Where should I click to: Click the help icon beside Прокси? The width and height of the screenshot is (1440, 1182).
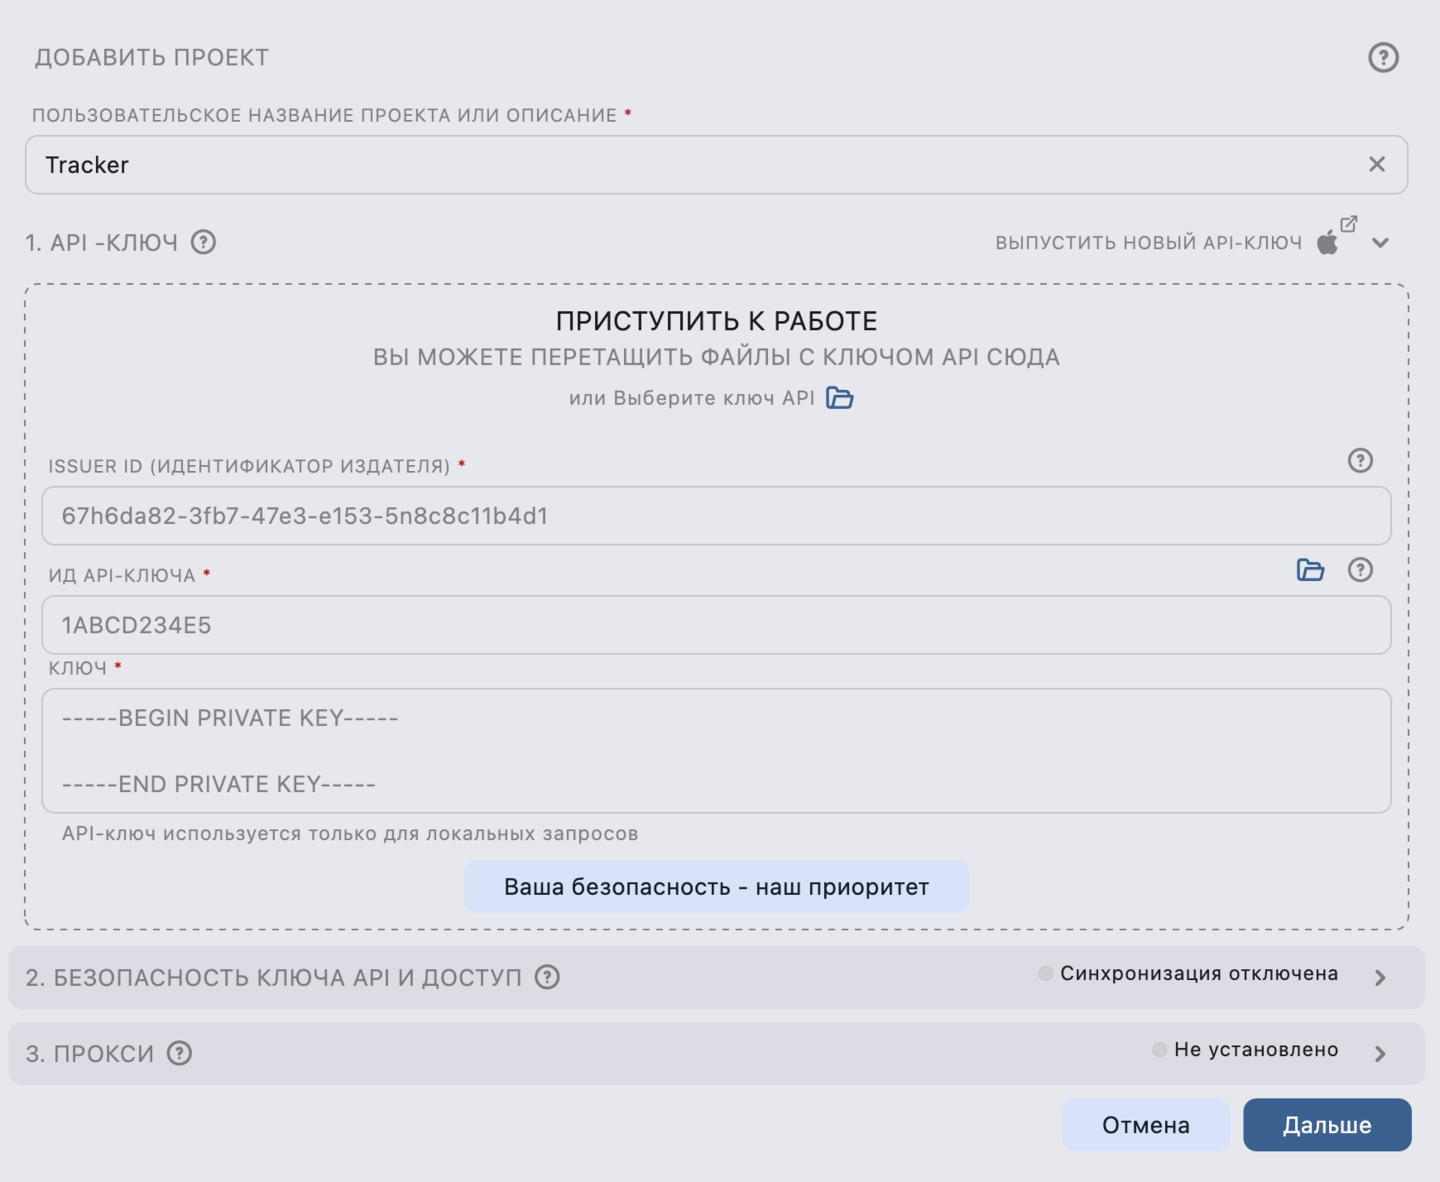coord(179,1053)
